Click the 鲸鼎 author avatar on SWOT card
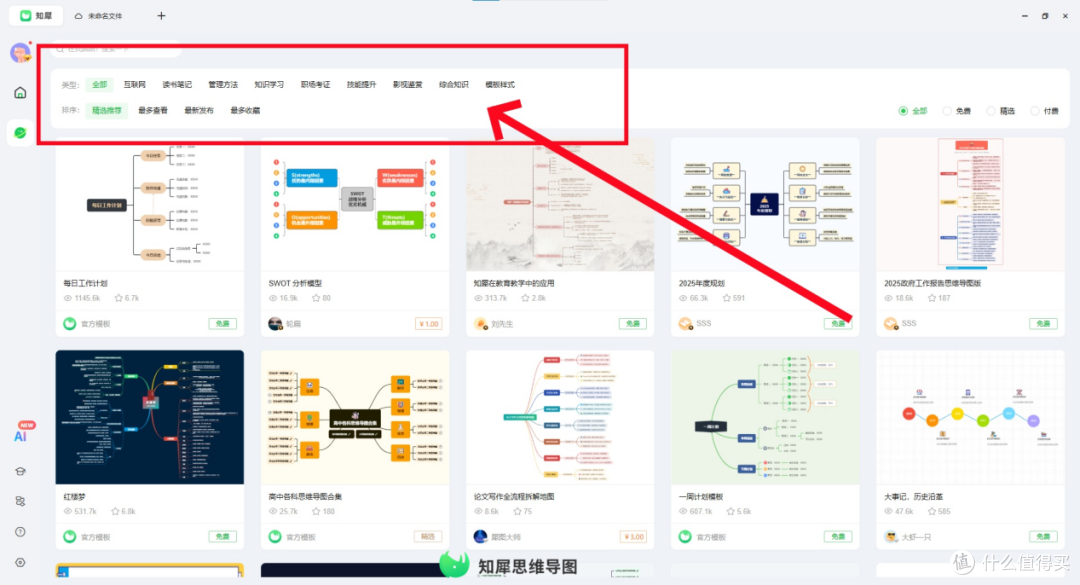The image size is (1080, 585). (x=275, y=324)
